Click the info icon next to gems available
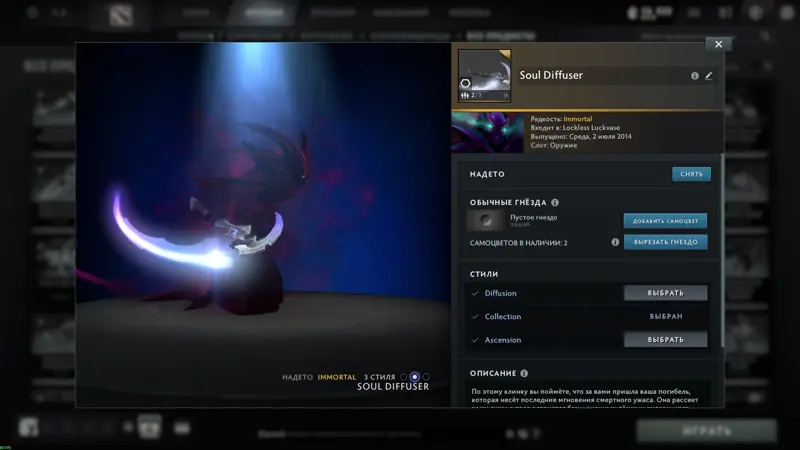Screen dimensions: 800x450 [615, 242]
